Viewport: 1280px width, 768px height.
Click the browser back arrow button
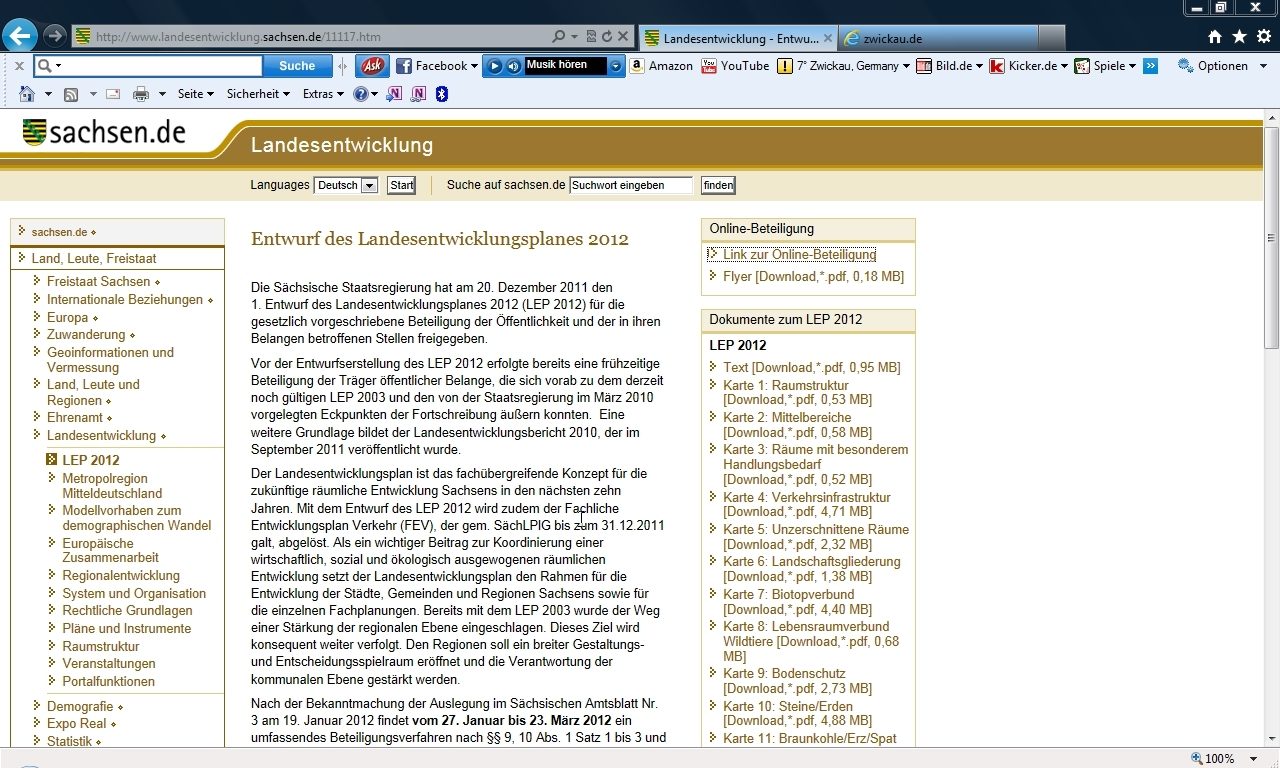[19, 36]
